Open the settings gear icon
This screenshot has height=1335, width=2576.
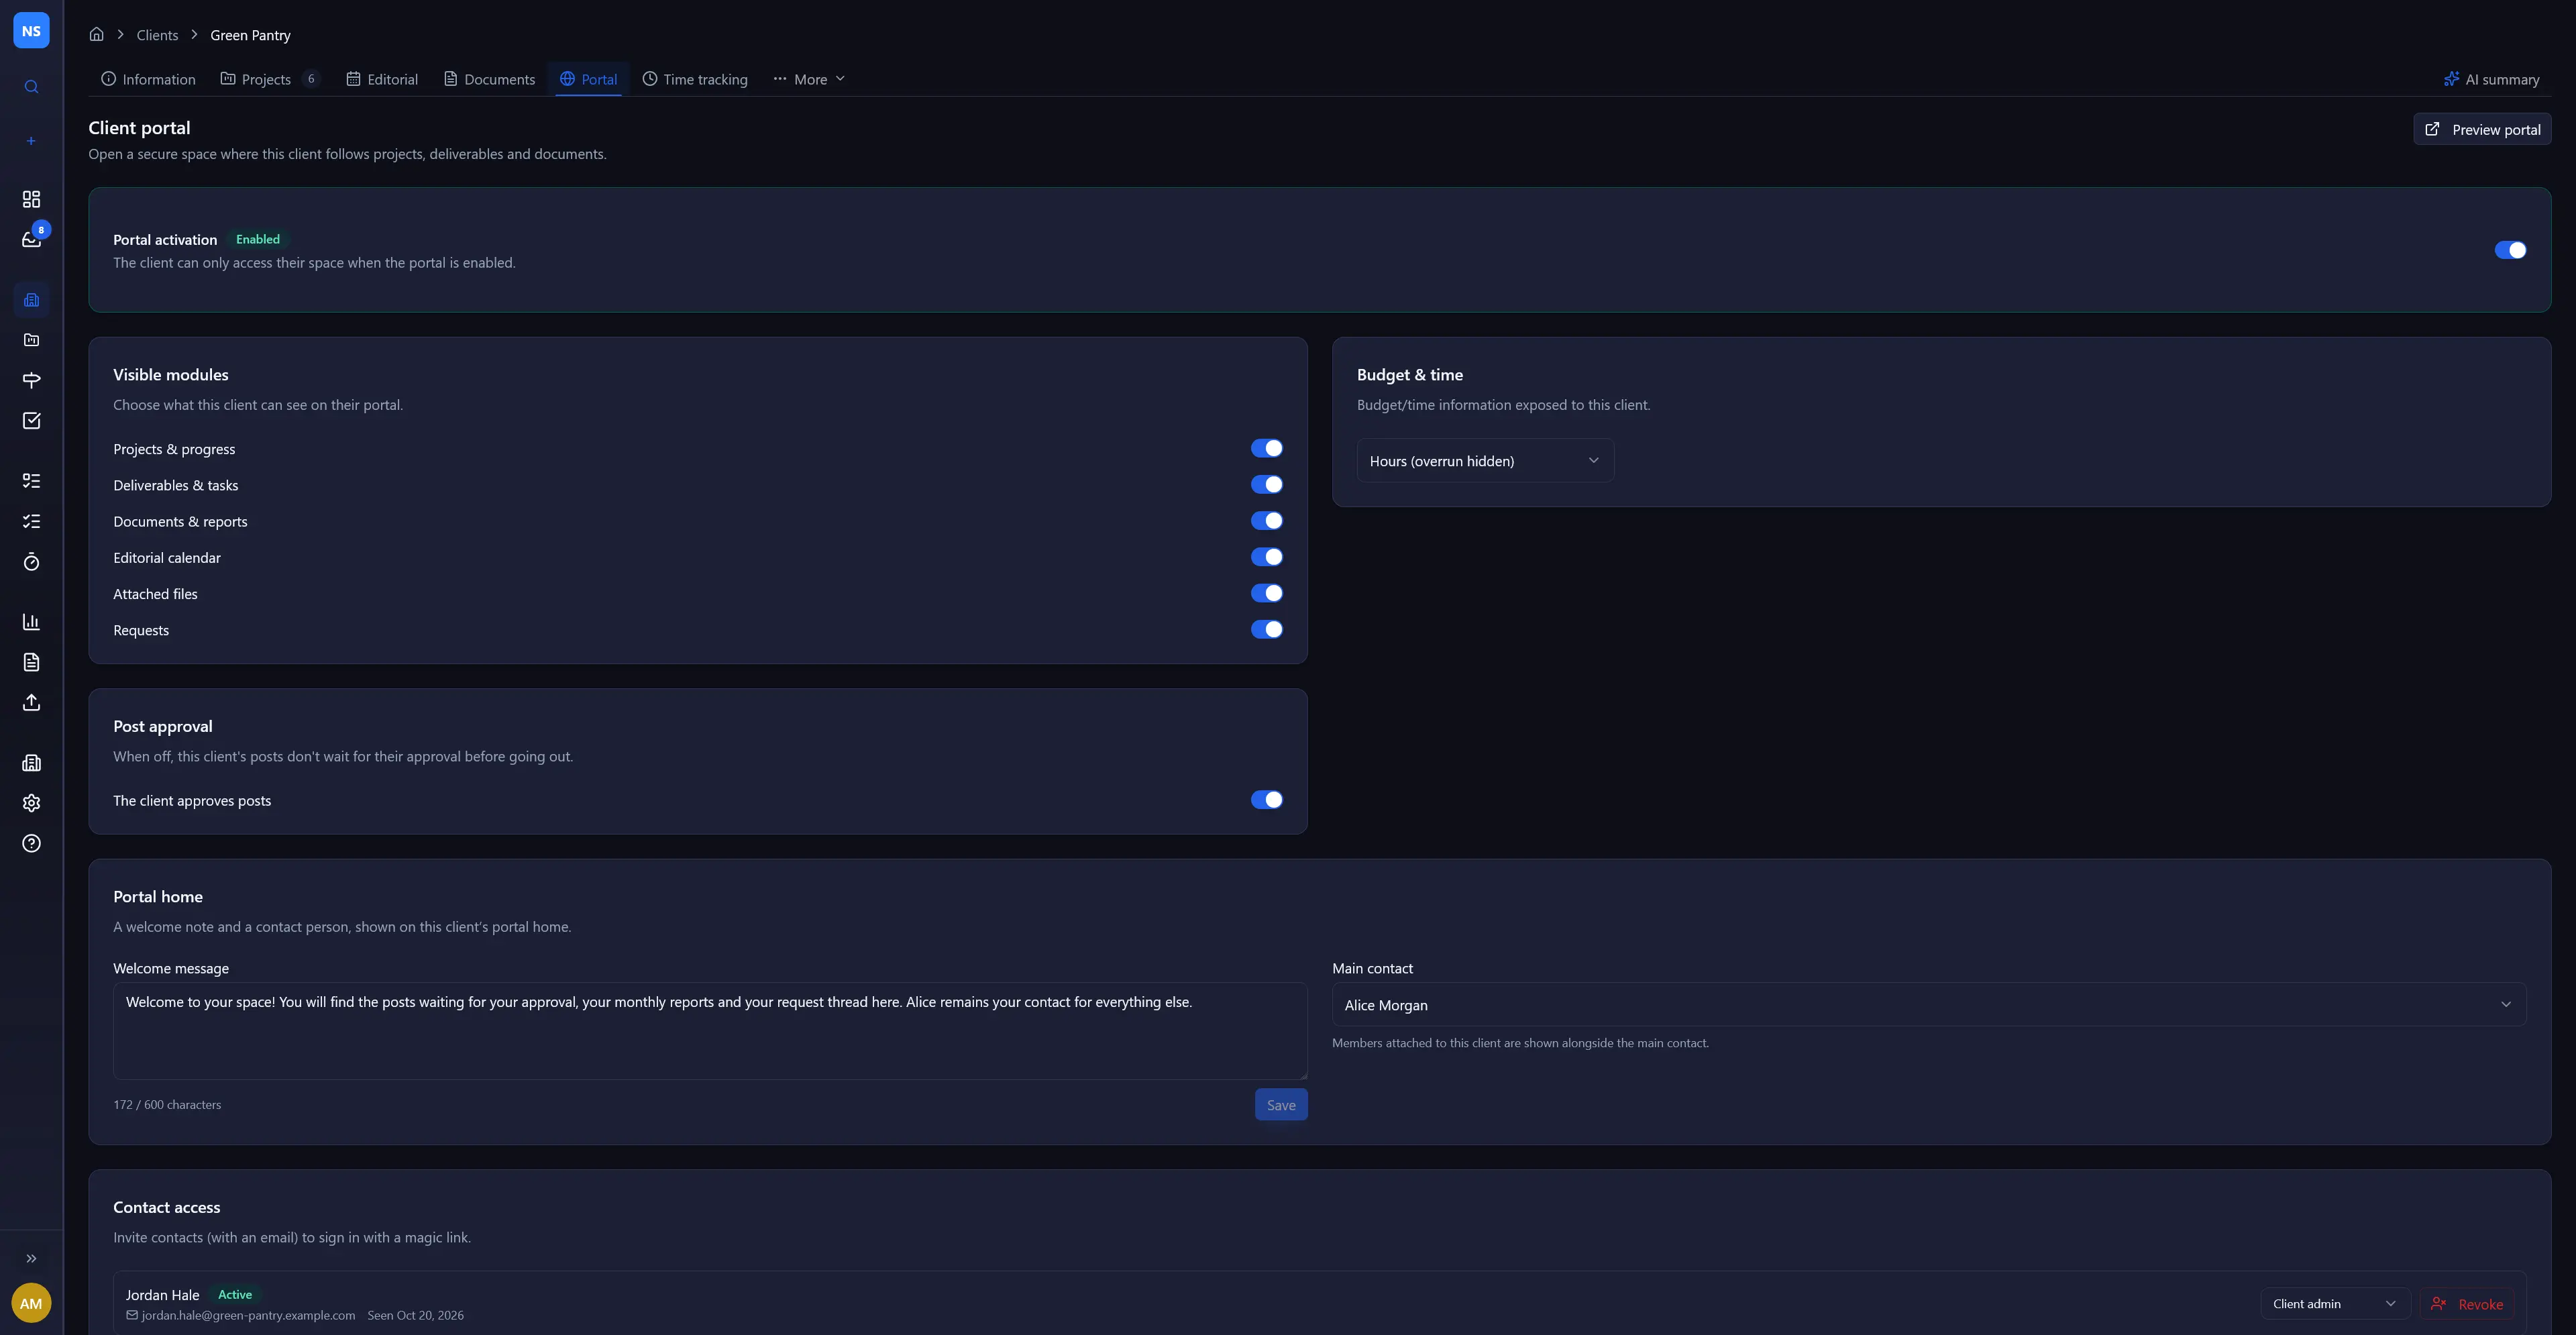click(x=31, y=803)
